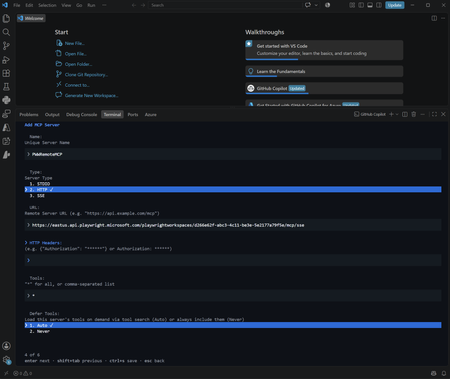Open the Run menu

[x=91, y=5]
